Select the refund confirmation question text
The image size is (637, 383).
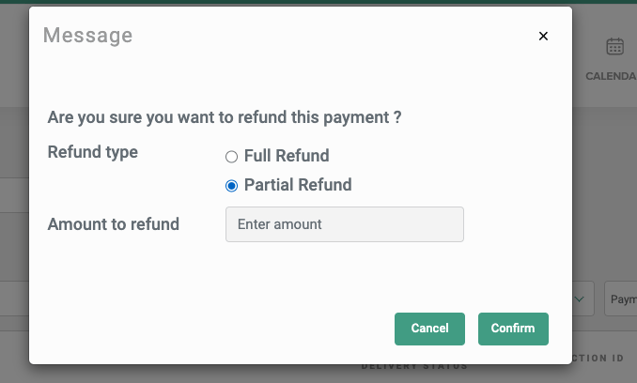(x=224, y=117)
